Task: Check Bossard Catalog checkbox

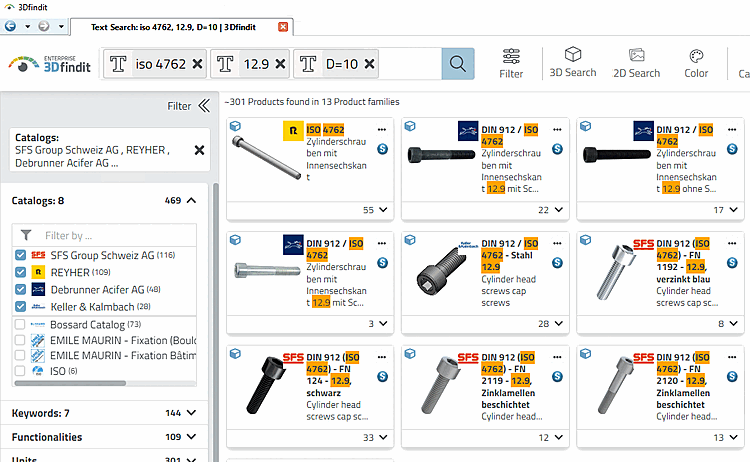Action: (20, 324)
